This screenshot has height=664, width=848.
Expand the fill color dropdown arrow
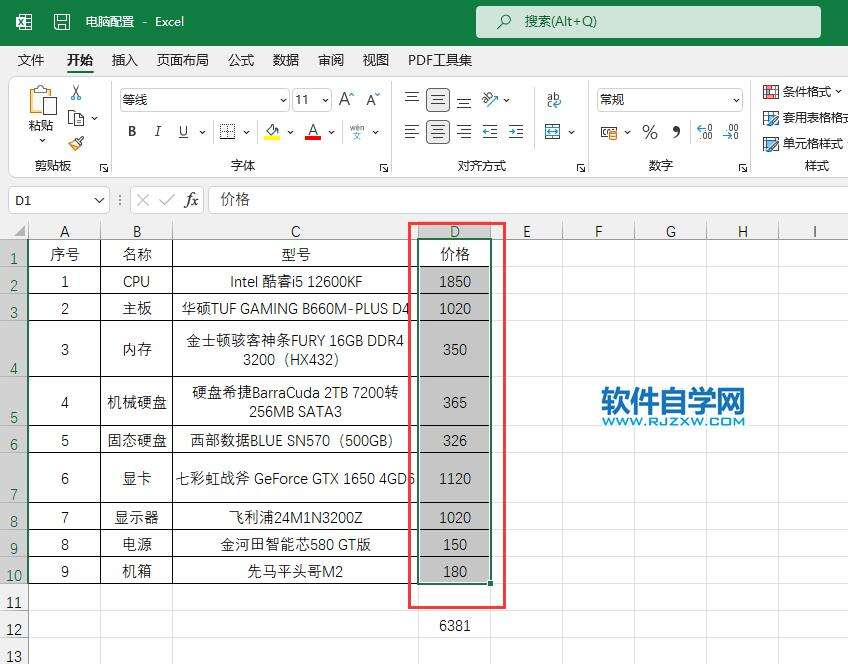coord(291,129)
